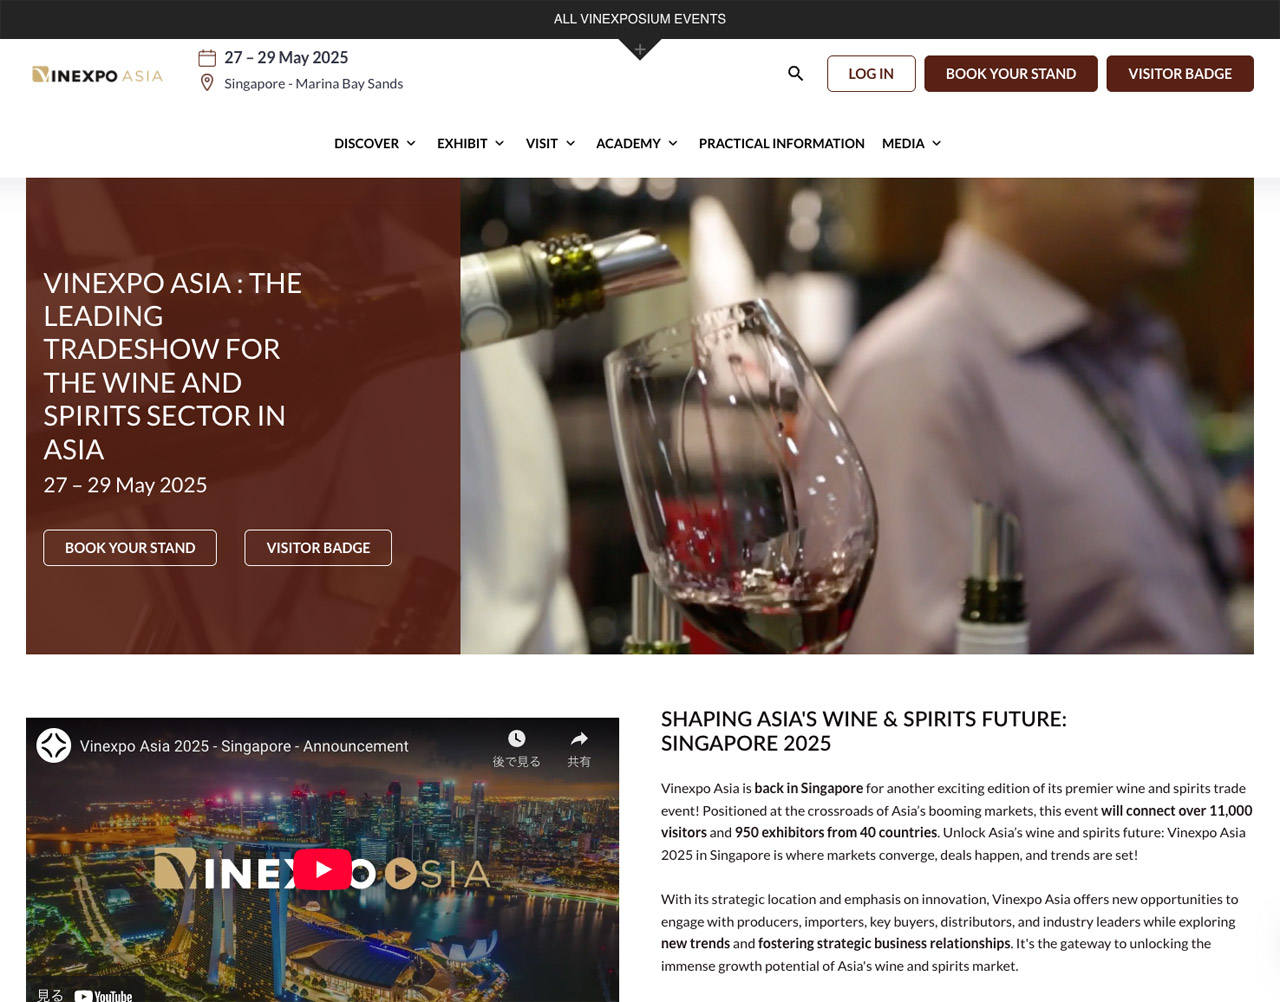Click the calendar icon beside event dates
This screenshot has width=1280, height=1002.
click(x=207, y=58)
